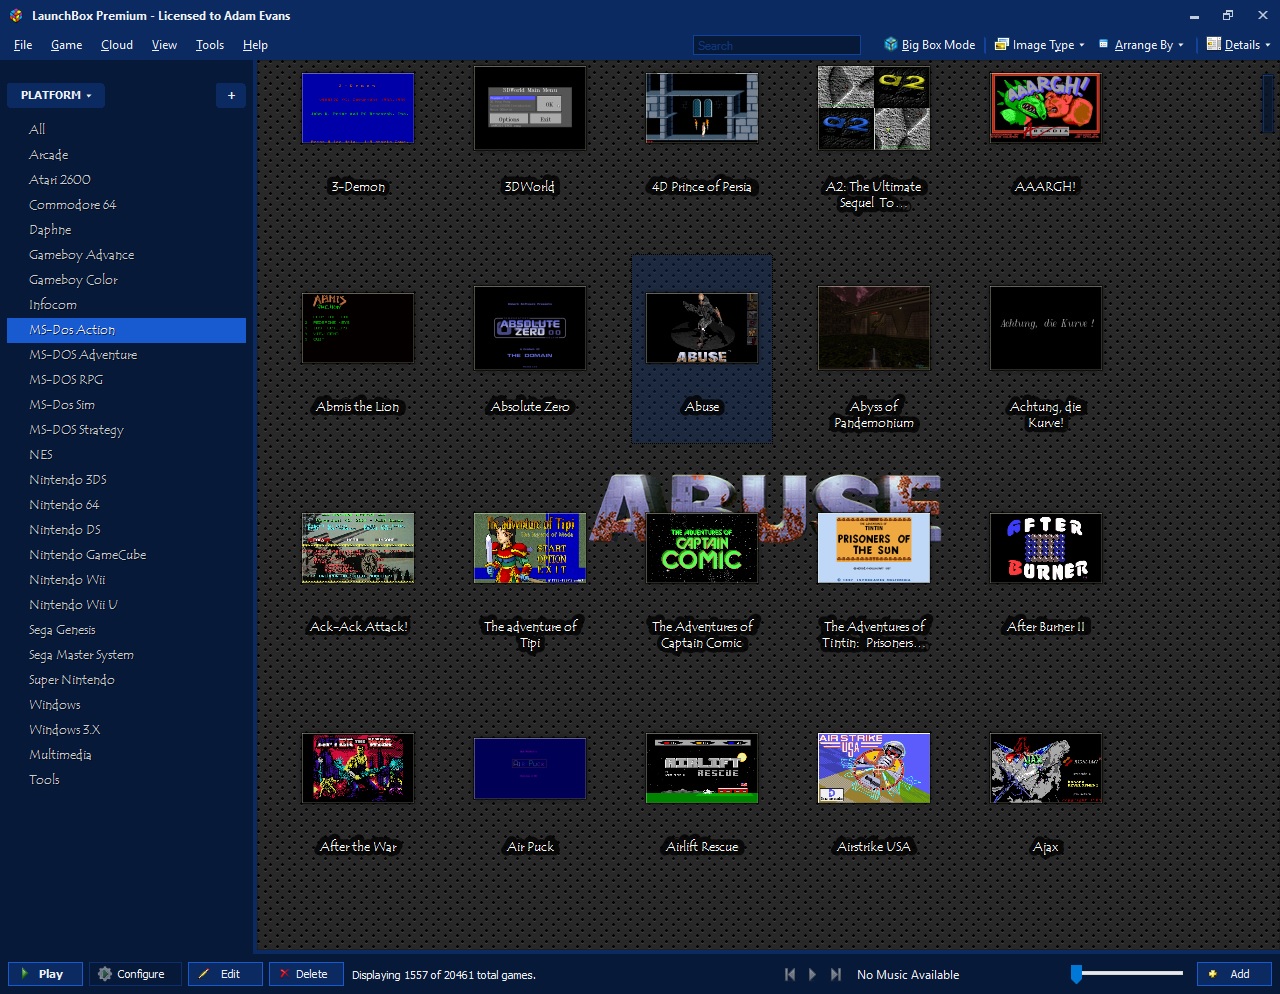Select the Abyss of Pandemonium thumbnail

[x=874, y=328]
